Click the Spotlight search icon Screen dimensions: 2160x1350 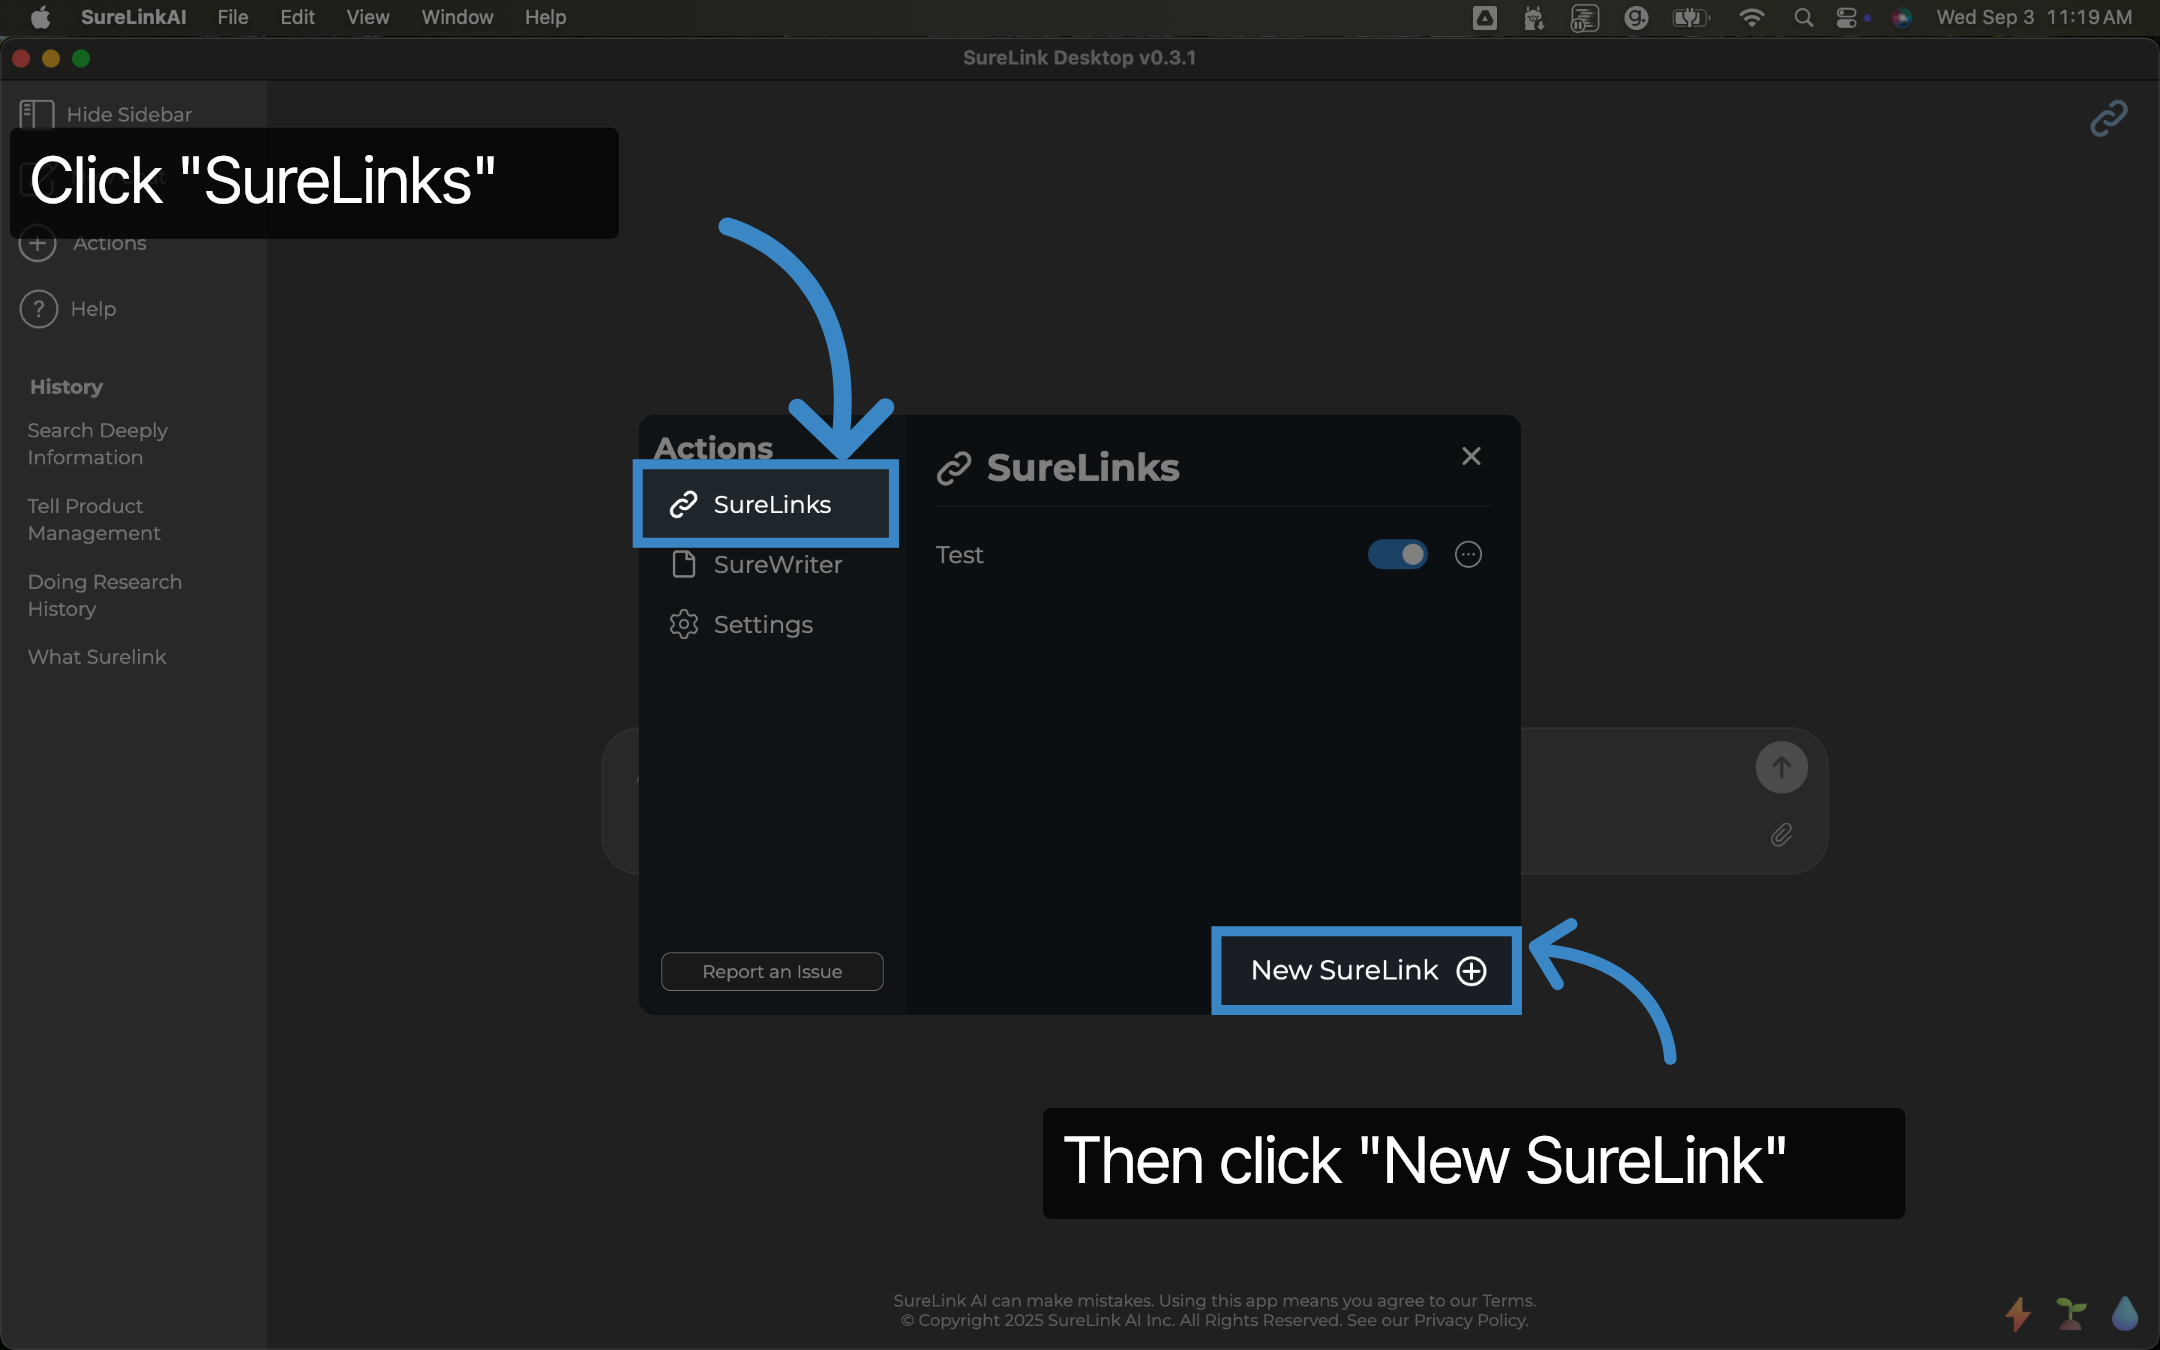pos(1803,17)
